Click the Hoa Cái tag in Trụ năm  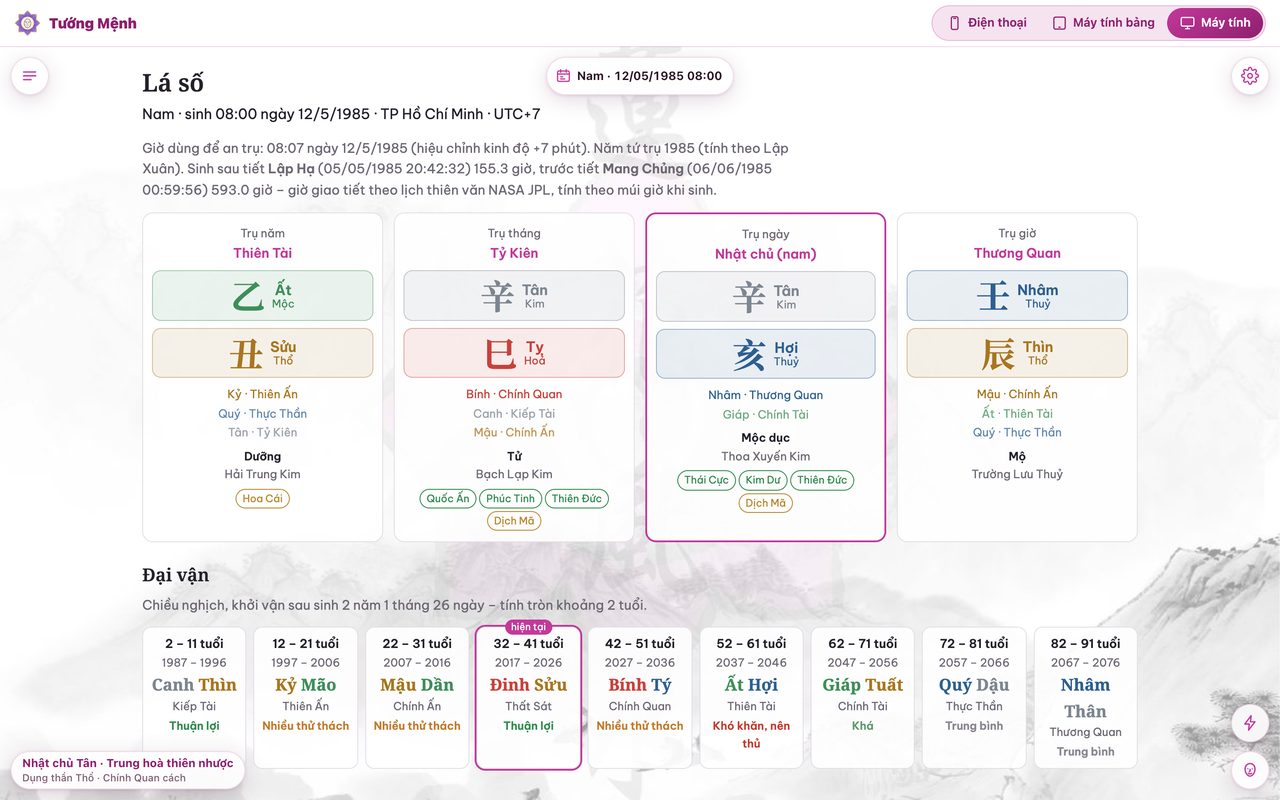(263, 498)
